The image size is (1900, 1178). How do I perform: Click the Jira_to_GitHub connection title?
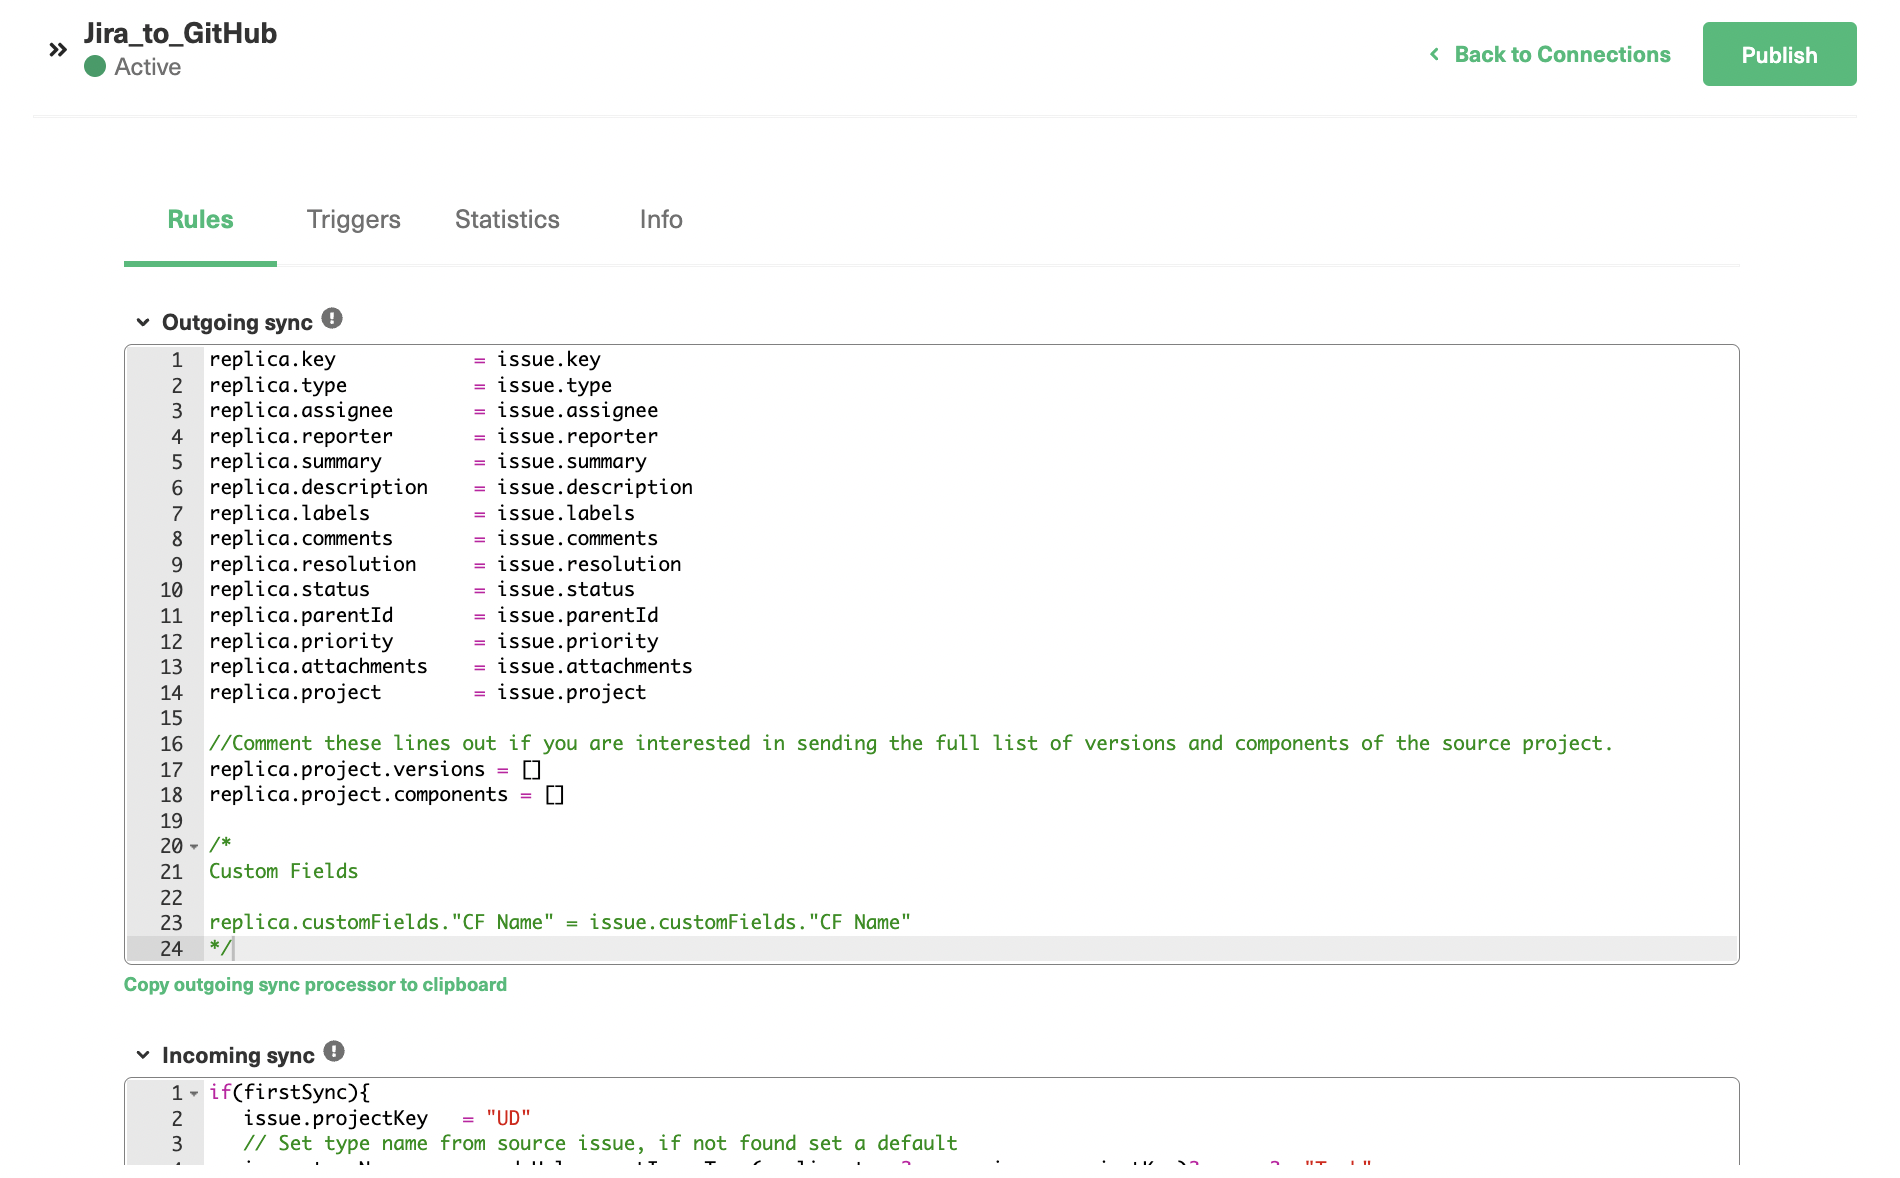(x=180, y=33)
